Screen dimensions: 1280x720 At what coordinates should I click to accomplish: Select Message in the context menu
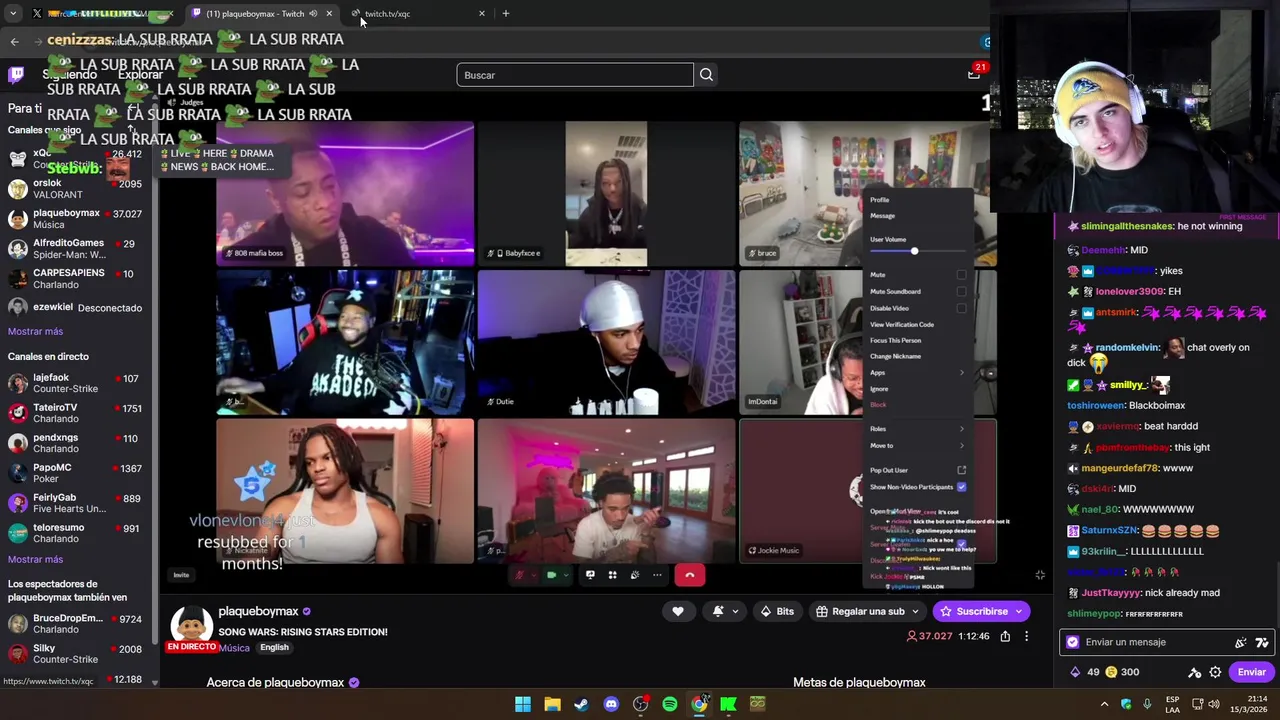[882, 216]
